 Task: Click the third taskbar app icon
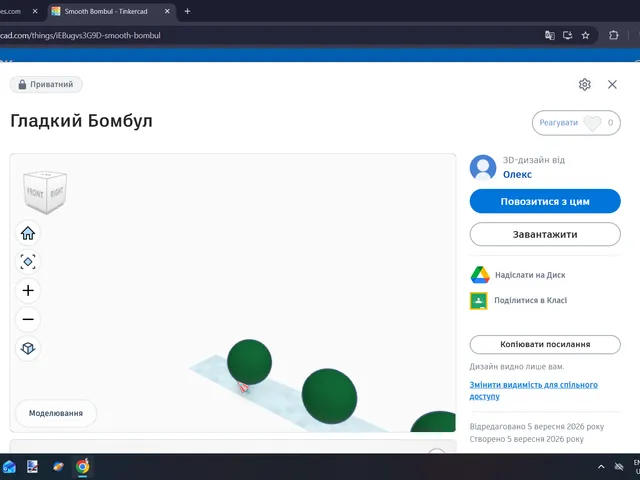[x=58, y=466]
